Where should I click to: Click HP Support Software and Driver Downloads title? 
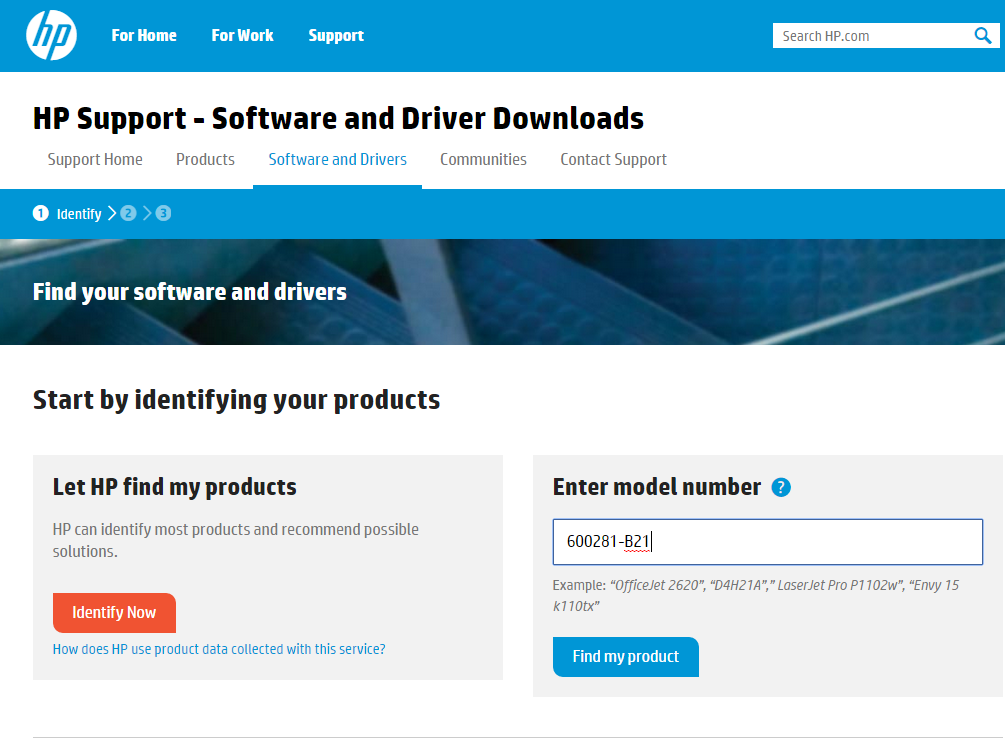338,119
